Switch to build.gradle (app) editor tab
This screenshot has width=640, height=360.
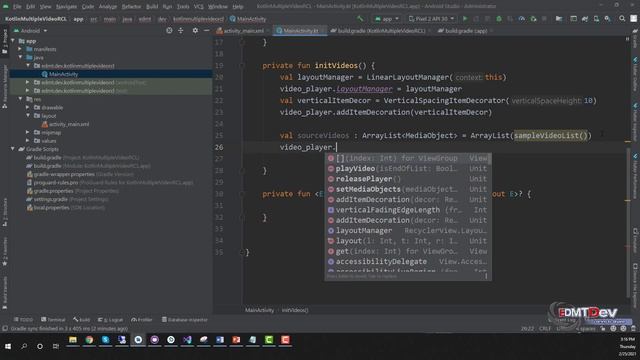click(x=465, y=31)
